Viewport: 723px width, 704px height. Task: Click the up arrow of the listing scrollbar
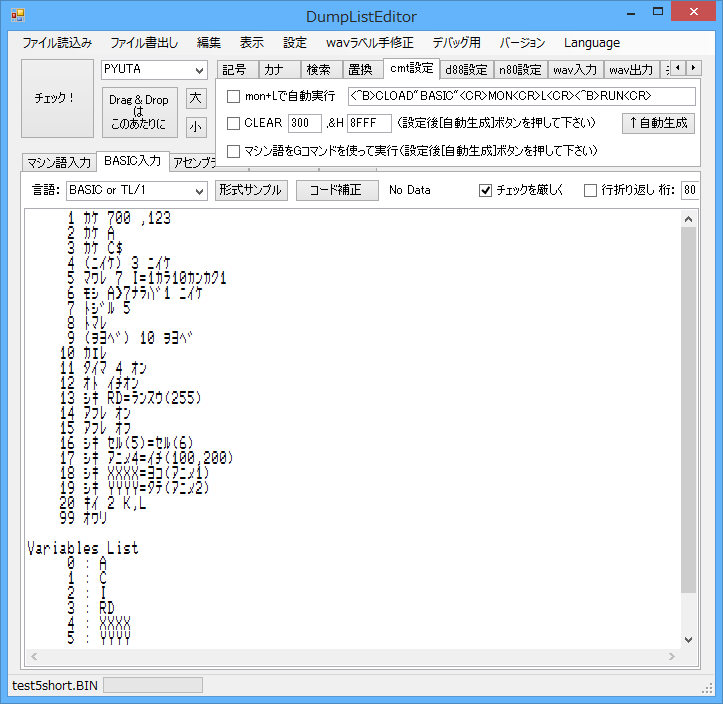[x=688, y=219]
